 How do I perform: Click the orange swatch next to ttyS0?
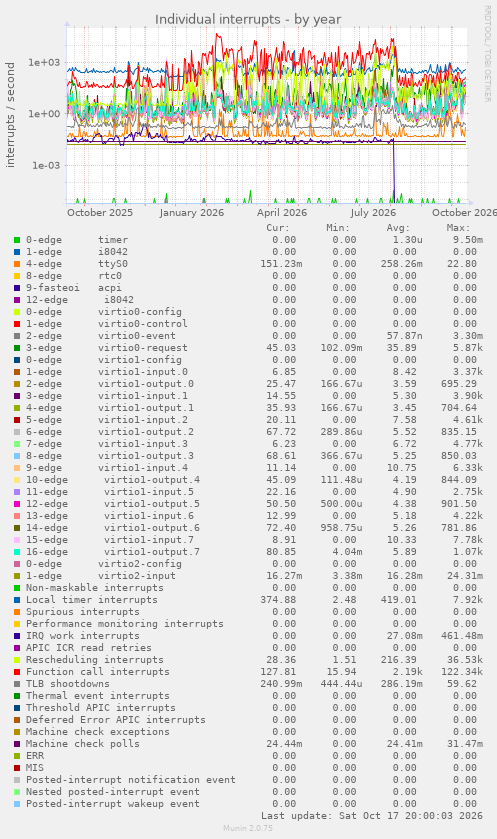(17, 264)
